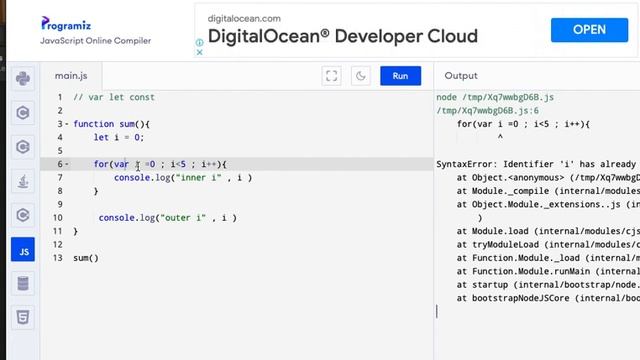This screenshot has height=360, width=640.
Task: Click the '/tmp/Xq7wwbgD6B.js:6' output line
Action: point(487,111)
